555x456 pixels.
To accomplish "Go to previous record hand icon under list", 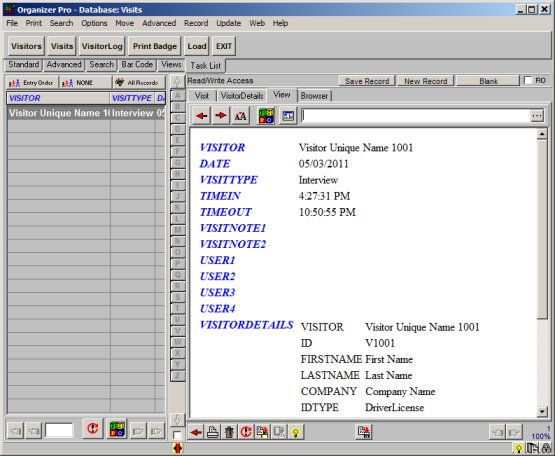I will (34, 431).
